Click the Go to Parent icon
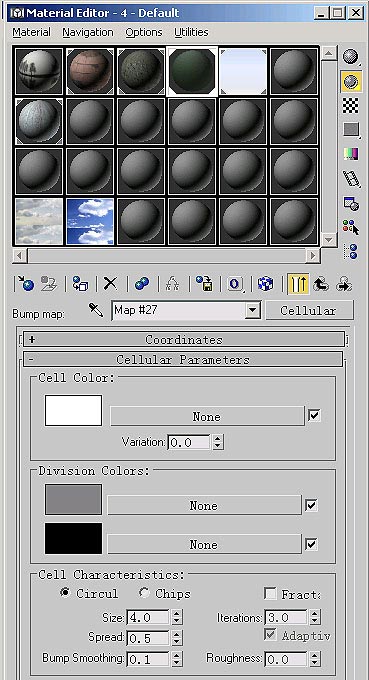 coord(321,284)
